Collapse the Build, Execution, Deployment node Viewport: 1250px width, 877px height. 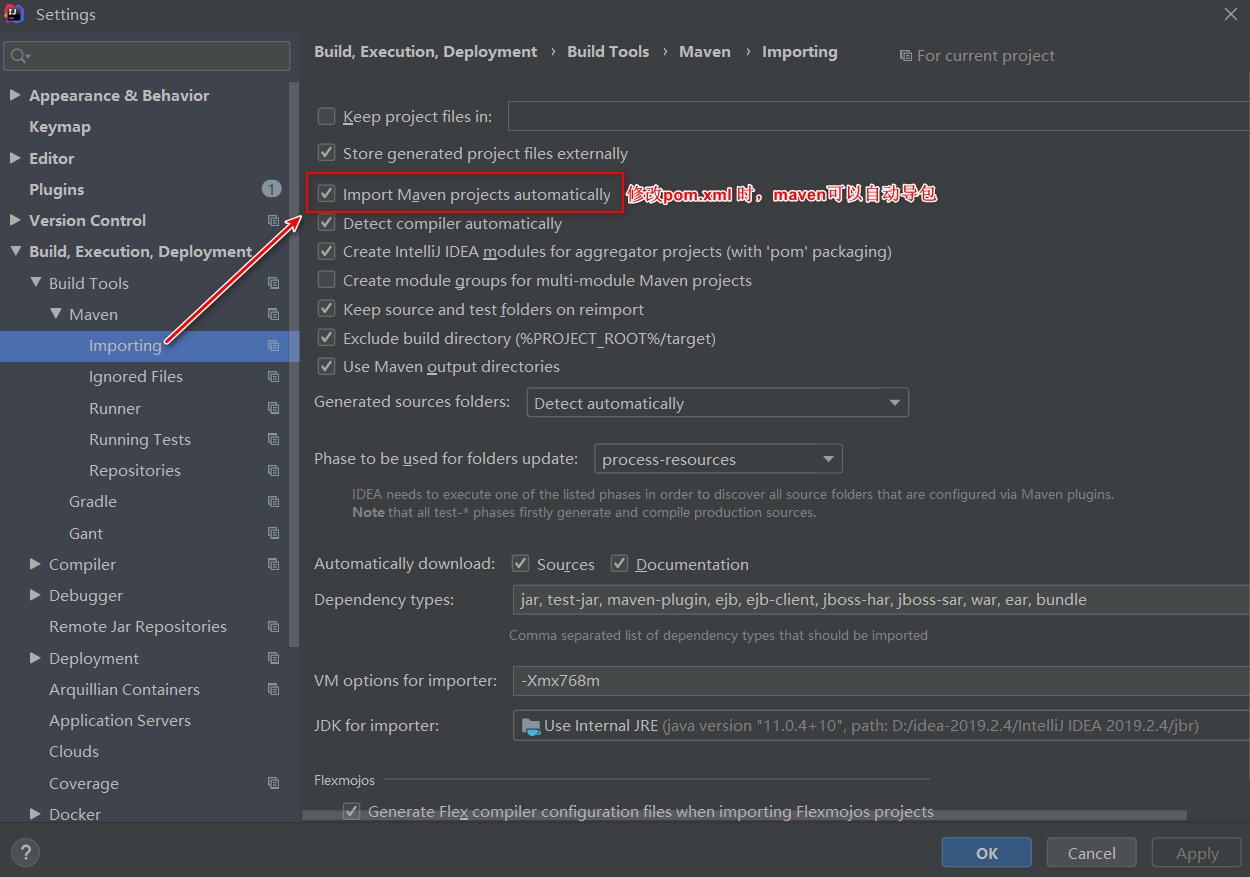pos(15,252)
